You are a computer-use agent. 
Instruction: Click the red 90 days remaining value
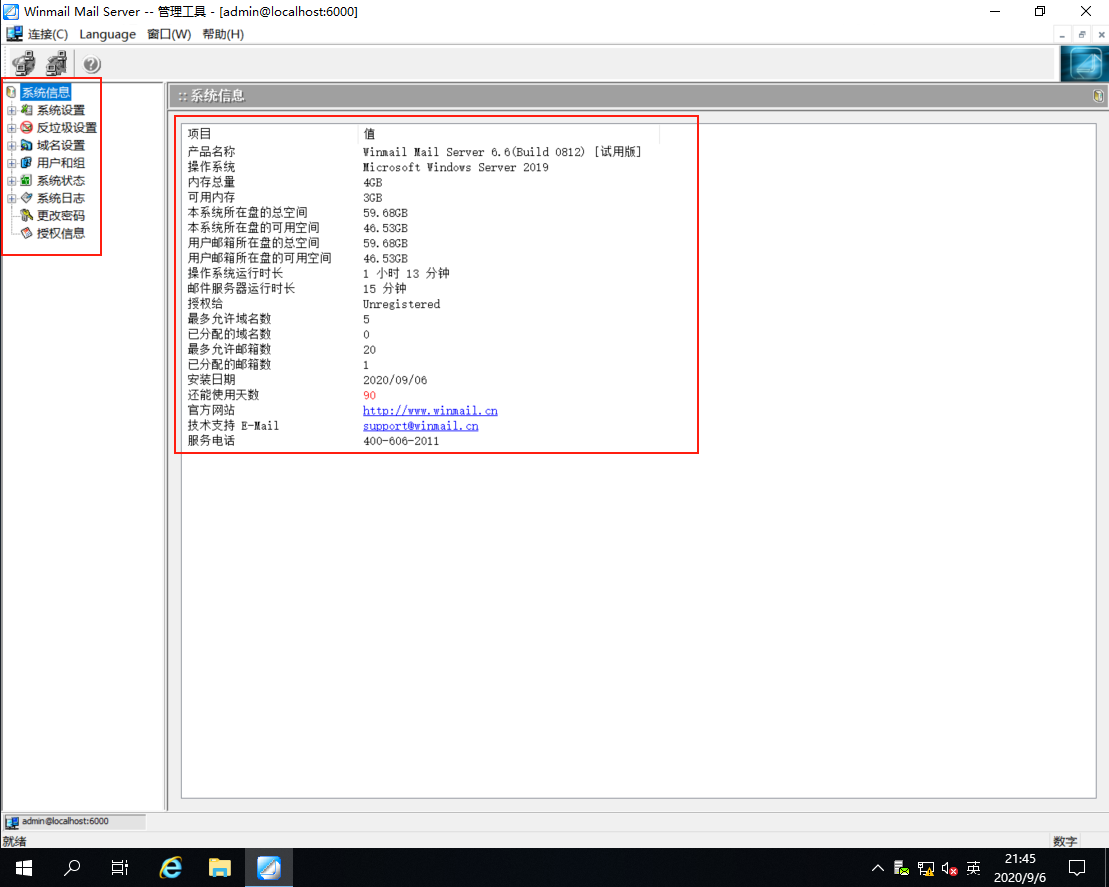pos(369,395)
